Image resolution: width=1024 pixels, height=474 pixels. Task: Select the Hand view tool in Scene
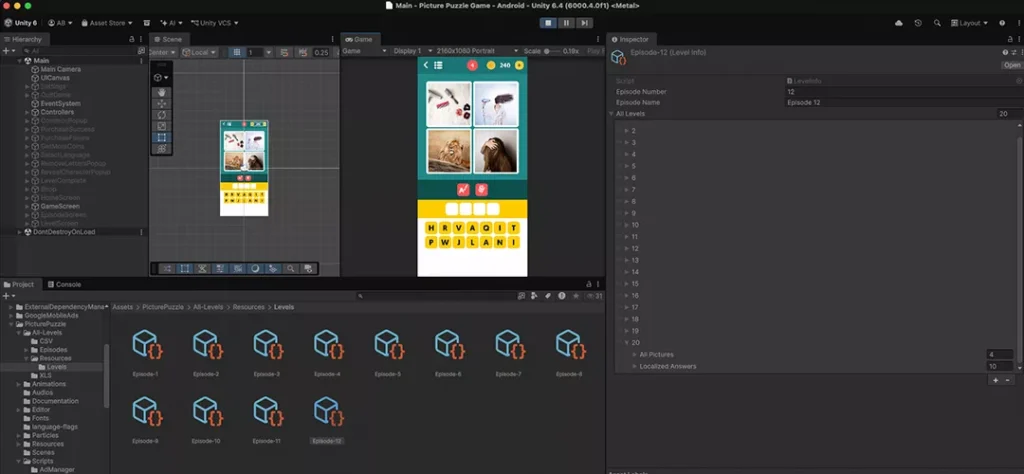tap(161, 93)
